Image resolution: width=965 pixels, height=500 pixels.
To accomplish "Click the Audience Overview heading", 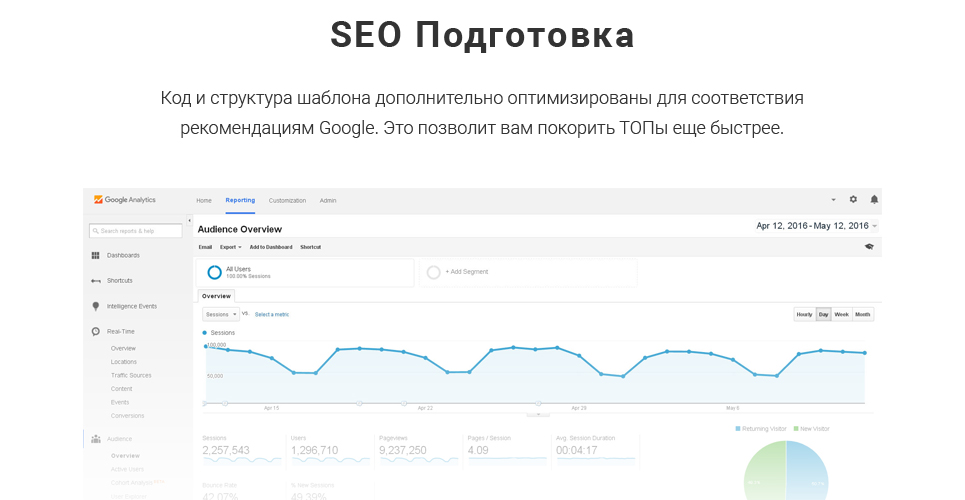I will 239,229.
